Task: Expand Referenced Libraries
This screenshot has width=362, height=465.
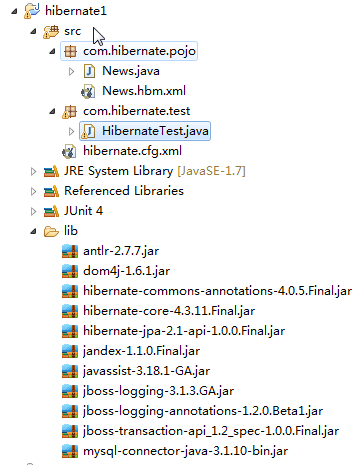Action: pyautogui.click(x=33, y=191)
